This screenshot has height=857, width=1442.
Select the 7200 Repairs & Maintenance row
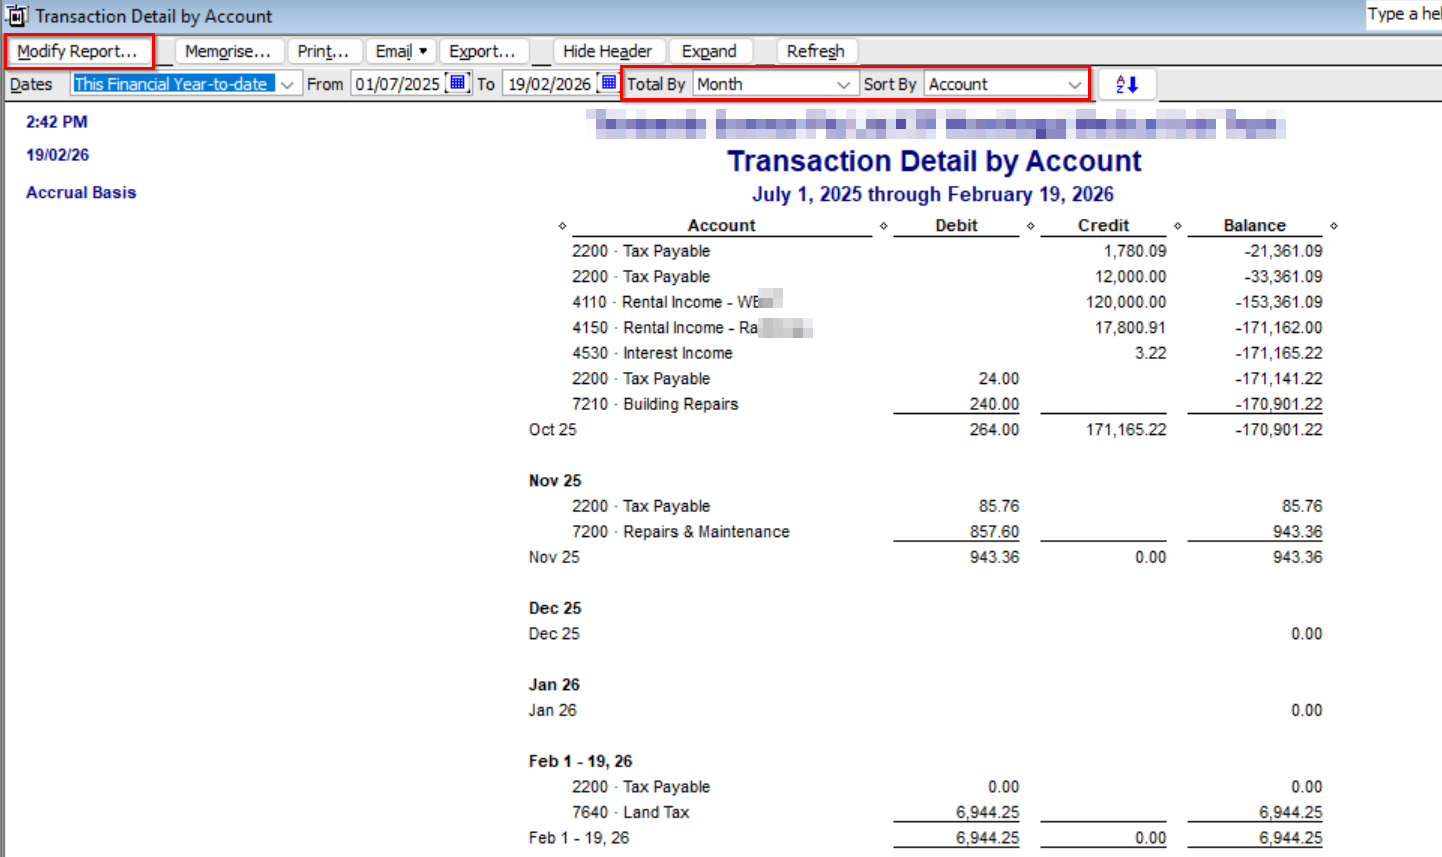pos(947,532)
